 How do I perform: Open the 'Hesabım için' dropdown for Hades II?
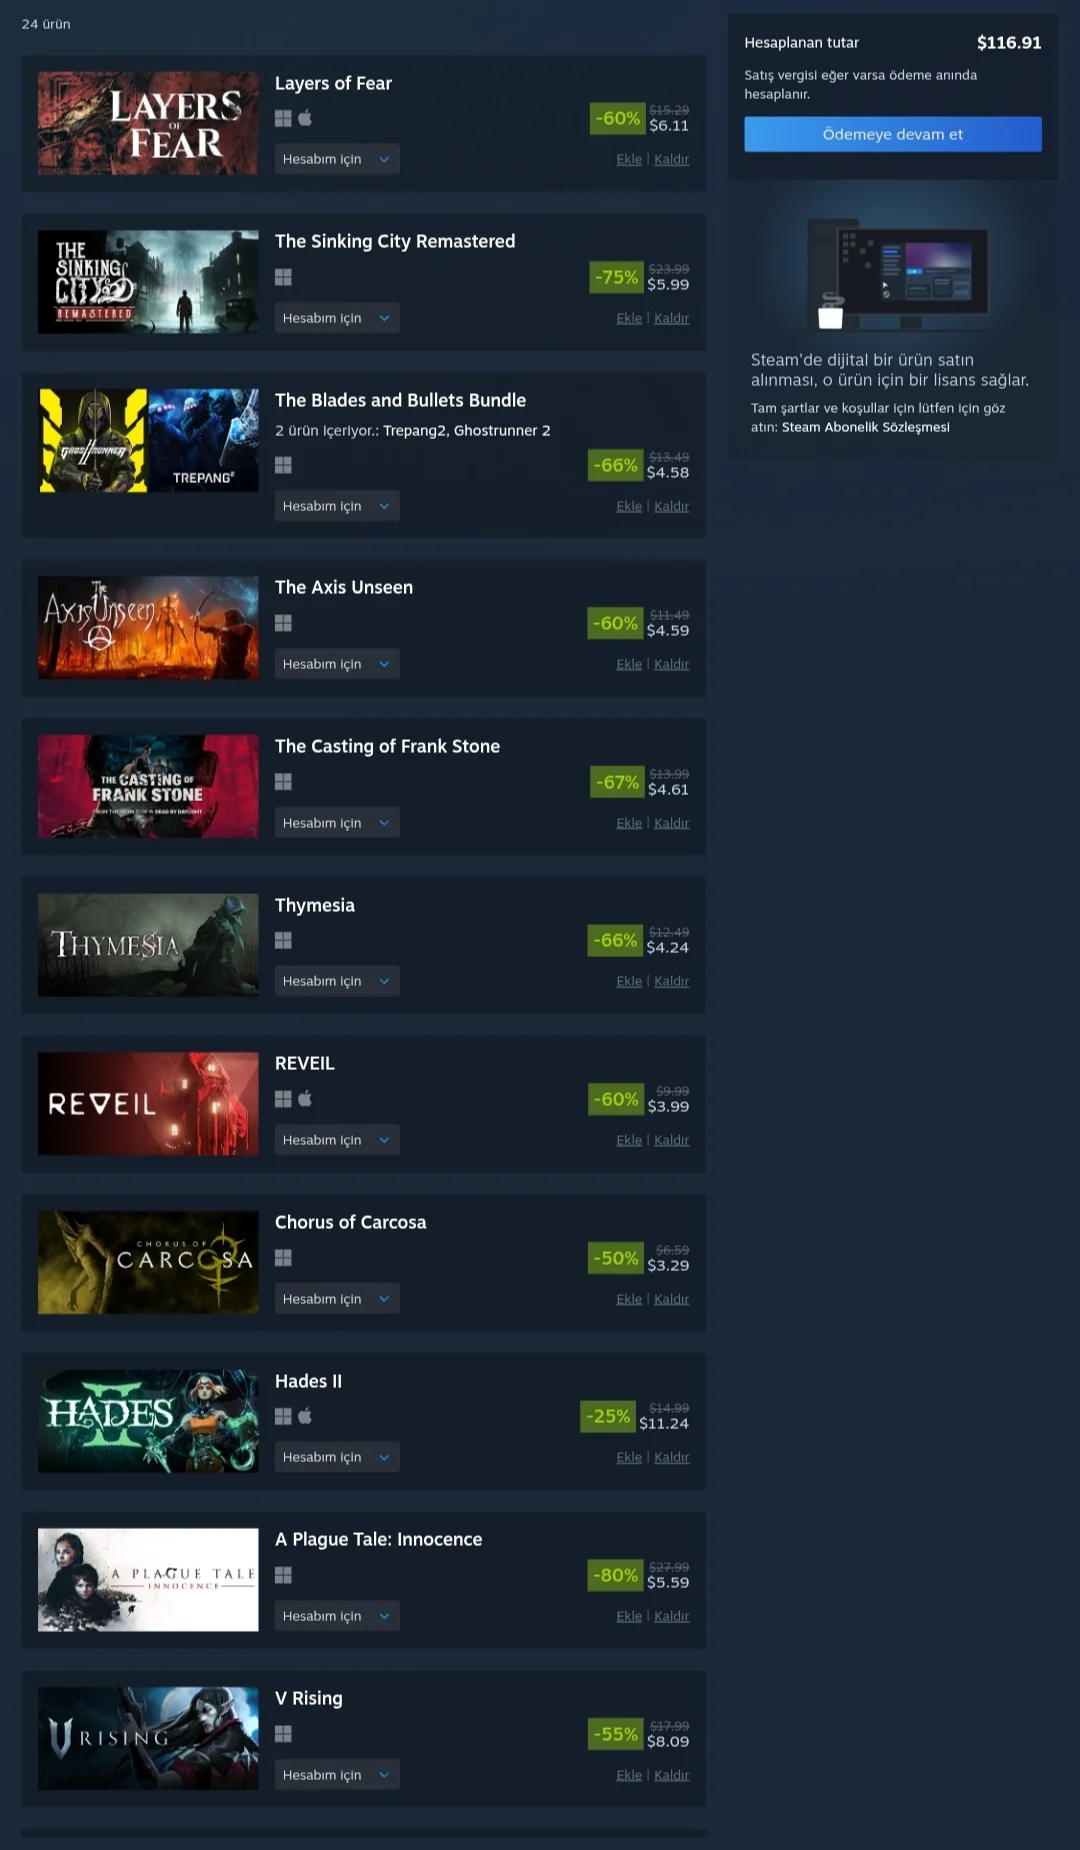pyautogui.click(x=337, y=1457)
